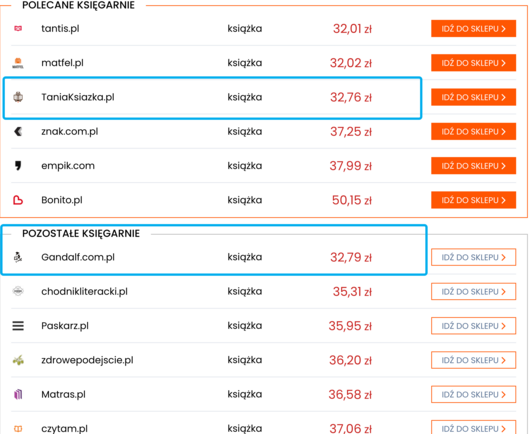Select the znak.com.pl store name link
The image size is (531, 434).
click(70, 131)
